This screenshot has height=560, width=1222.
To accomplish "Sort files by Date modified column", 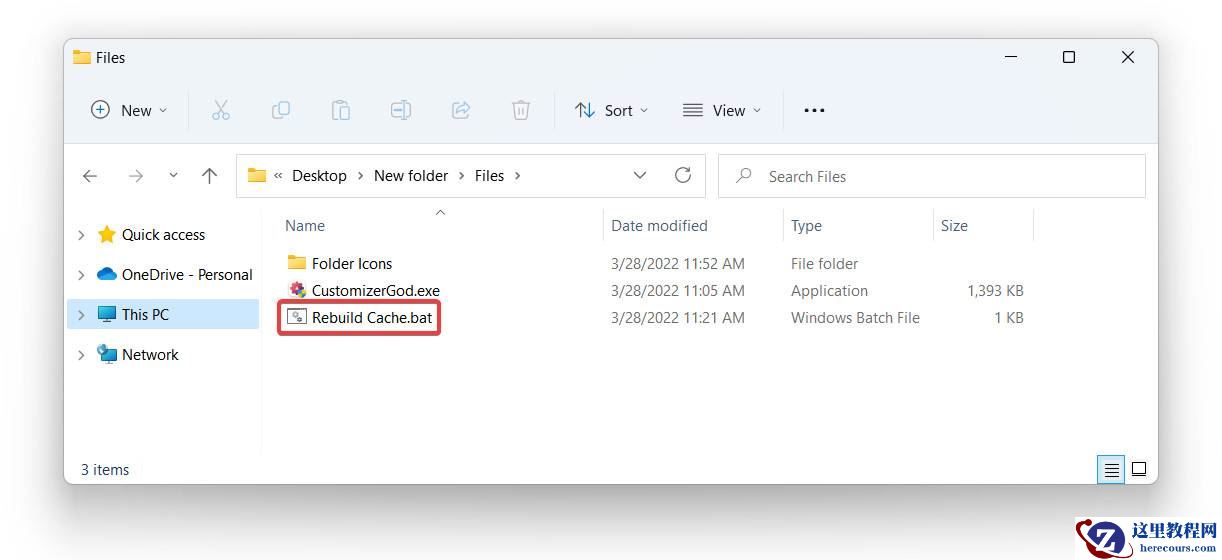I will 659,226.
